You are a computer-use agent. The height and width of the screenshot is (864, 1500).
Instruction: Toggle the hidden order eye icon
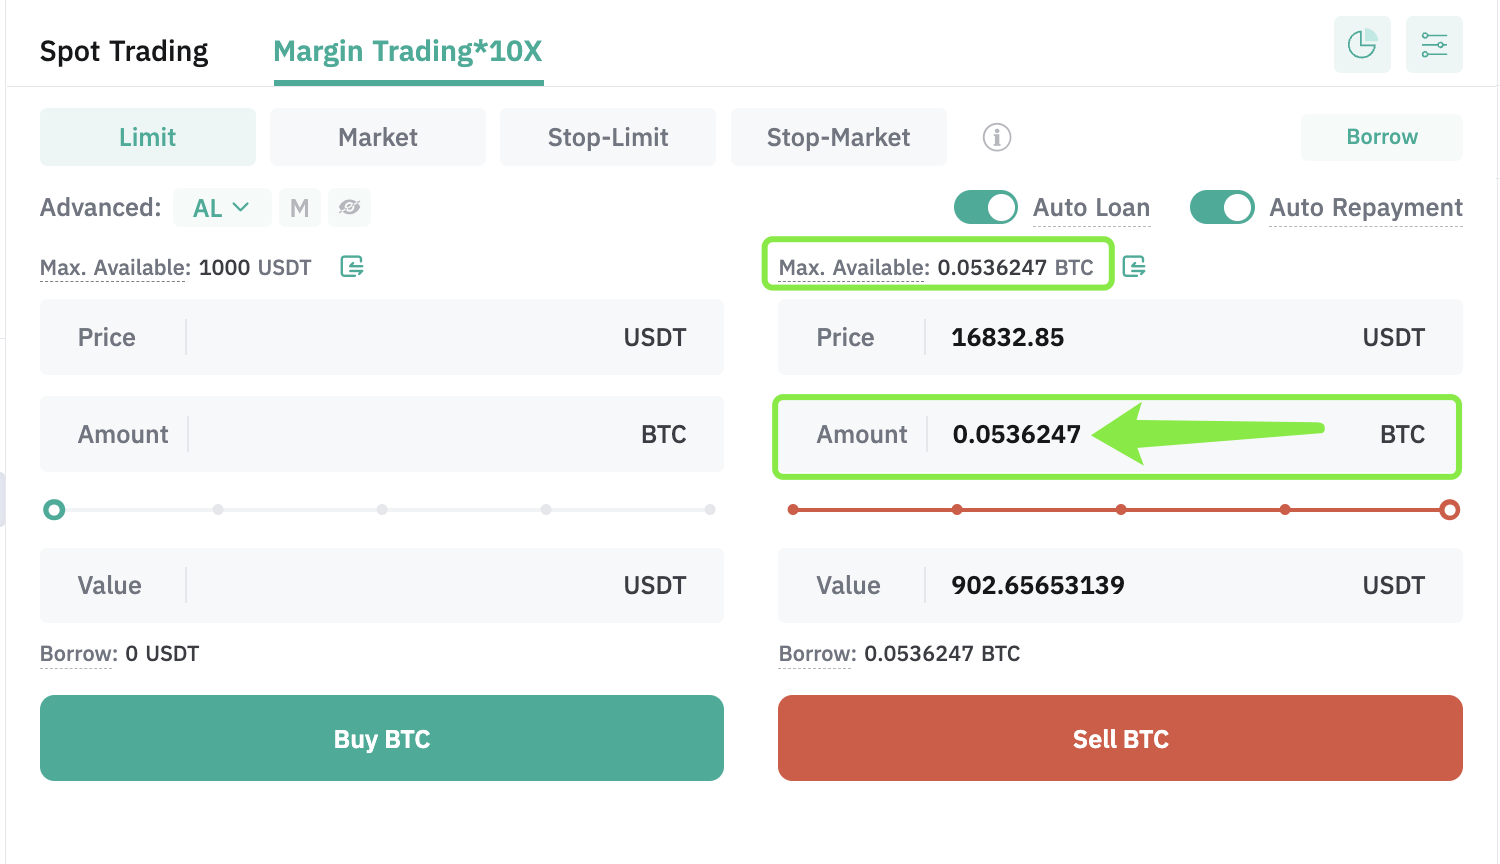click(x=349, y=208)
